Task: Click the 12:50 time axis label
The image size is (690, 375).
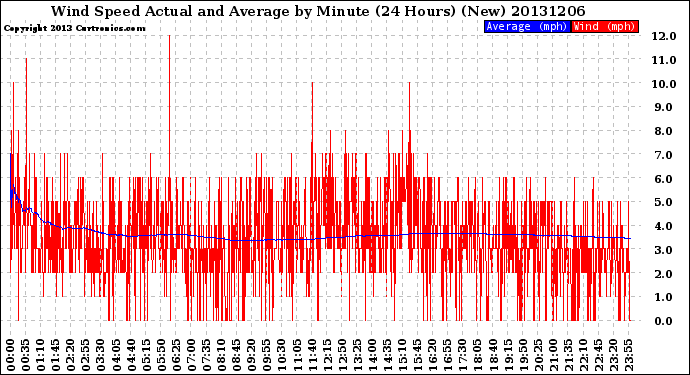Action: [341, 355]
